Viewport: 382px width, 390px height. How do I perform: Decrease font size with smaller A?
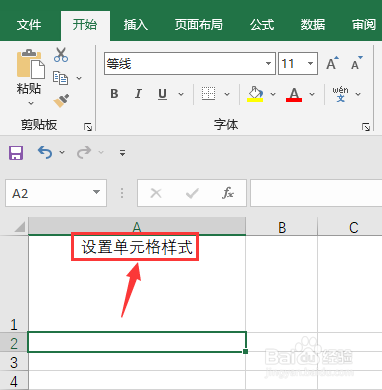pyautogui.click(x=357, y=63)
